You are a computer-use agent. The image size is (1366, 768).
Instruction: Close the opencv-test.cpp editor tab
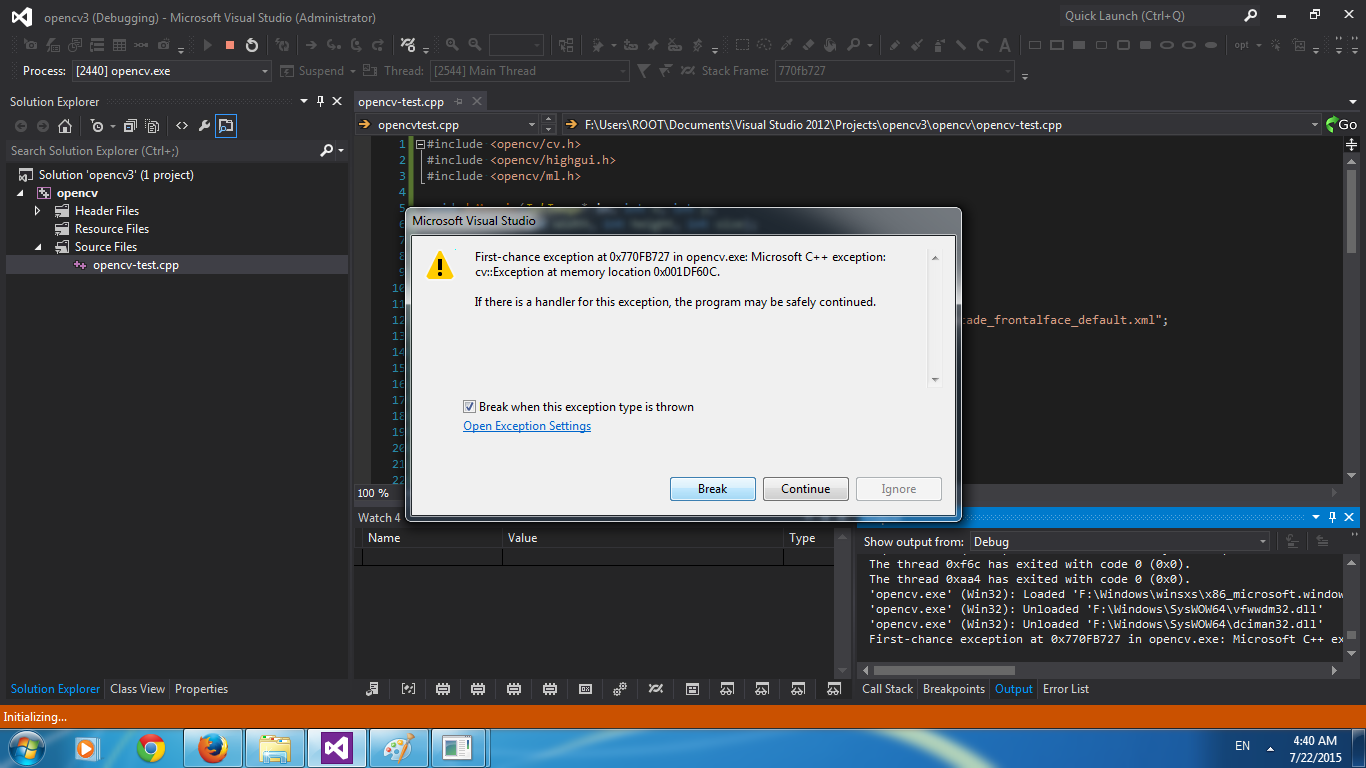point(477,102)
